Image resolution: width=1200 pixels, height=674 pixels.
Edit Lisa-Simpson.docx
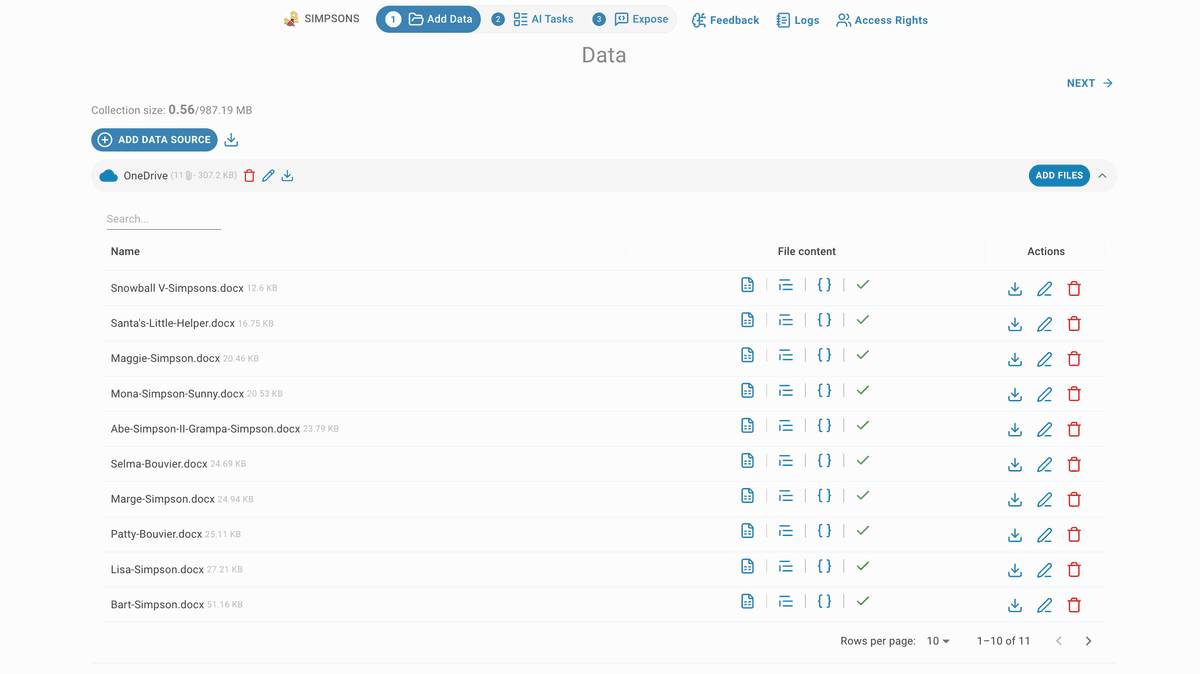pos(1045,570)
